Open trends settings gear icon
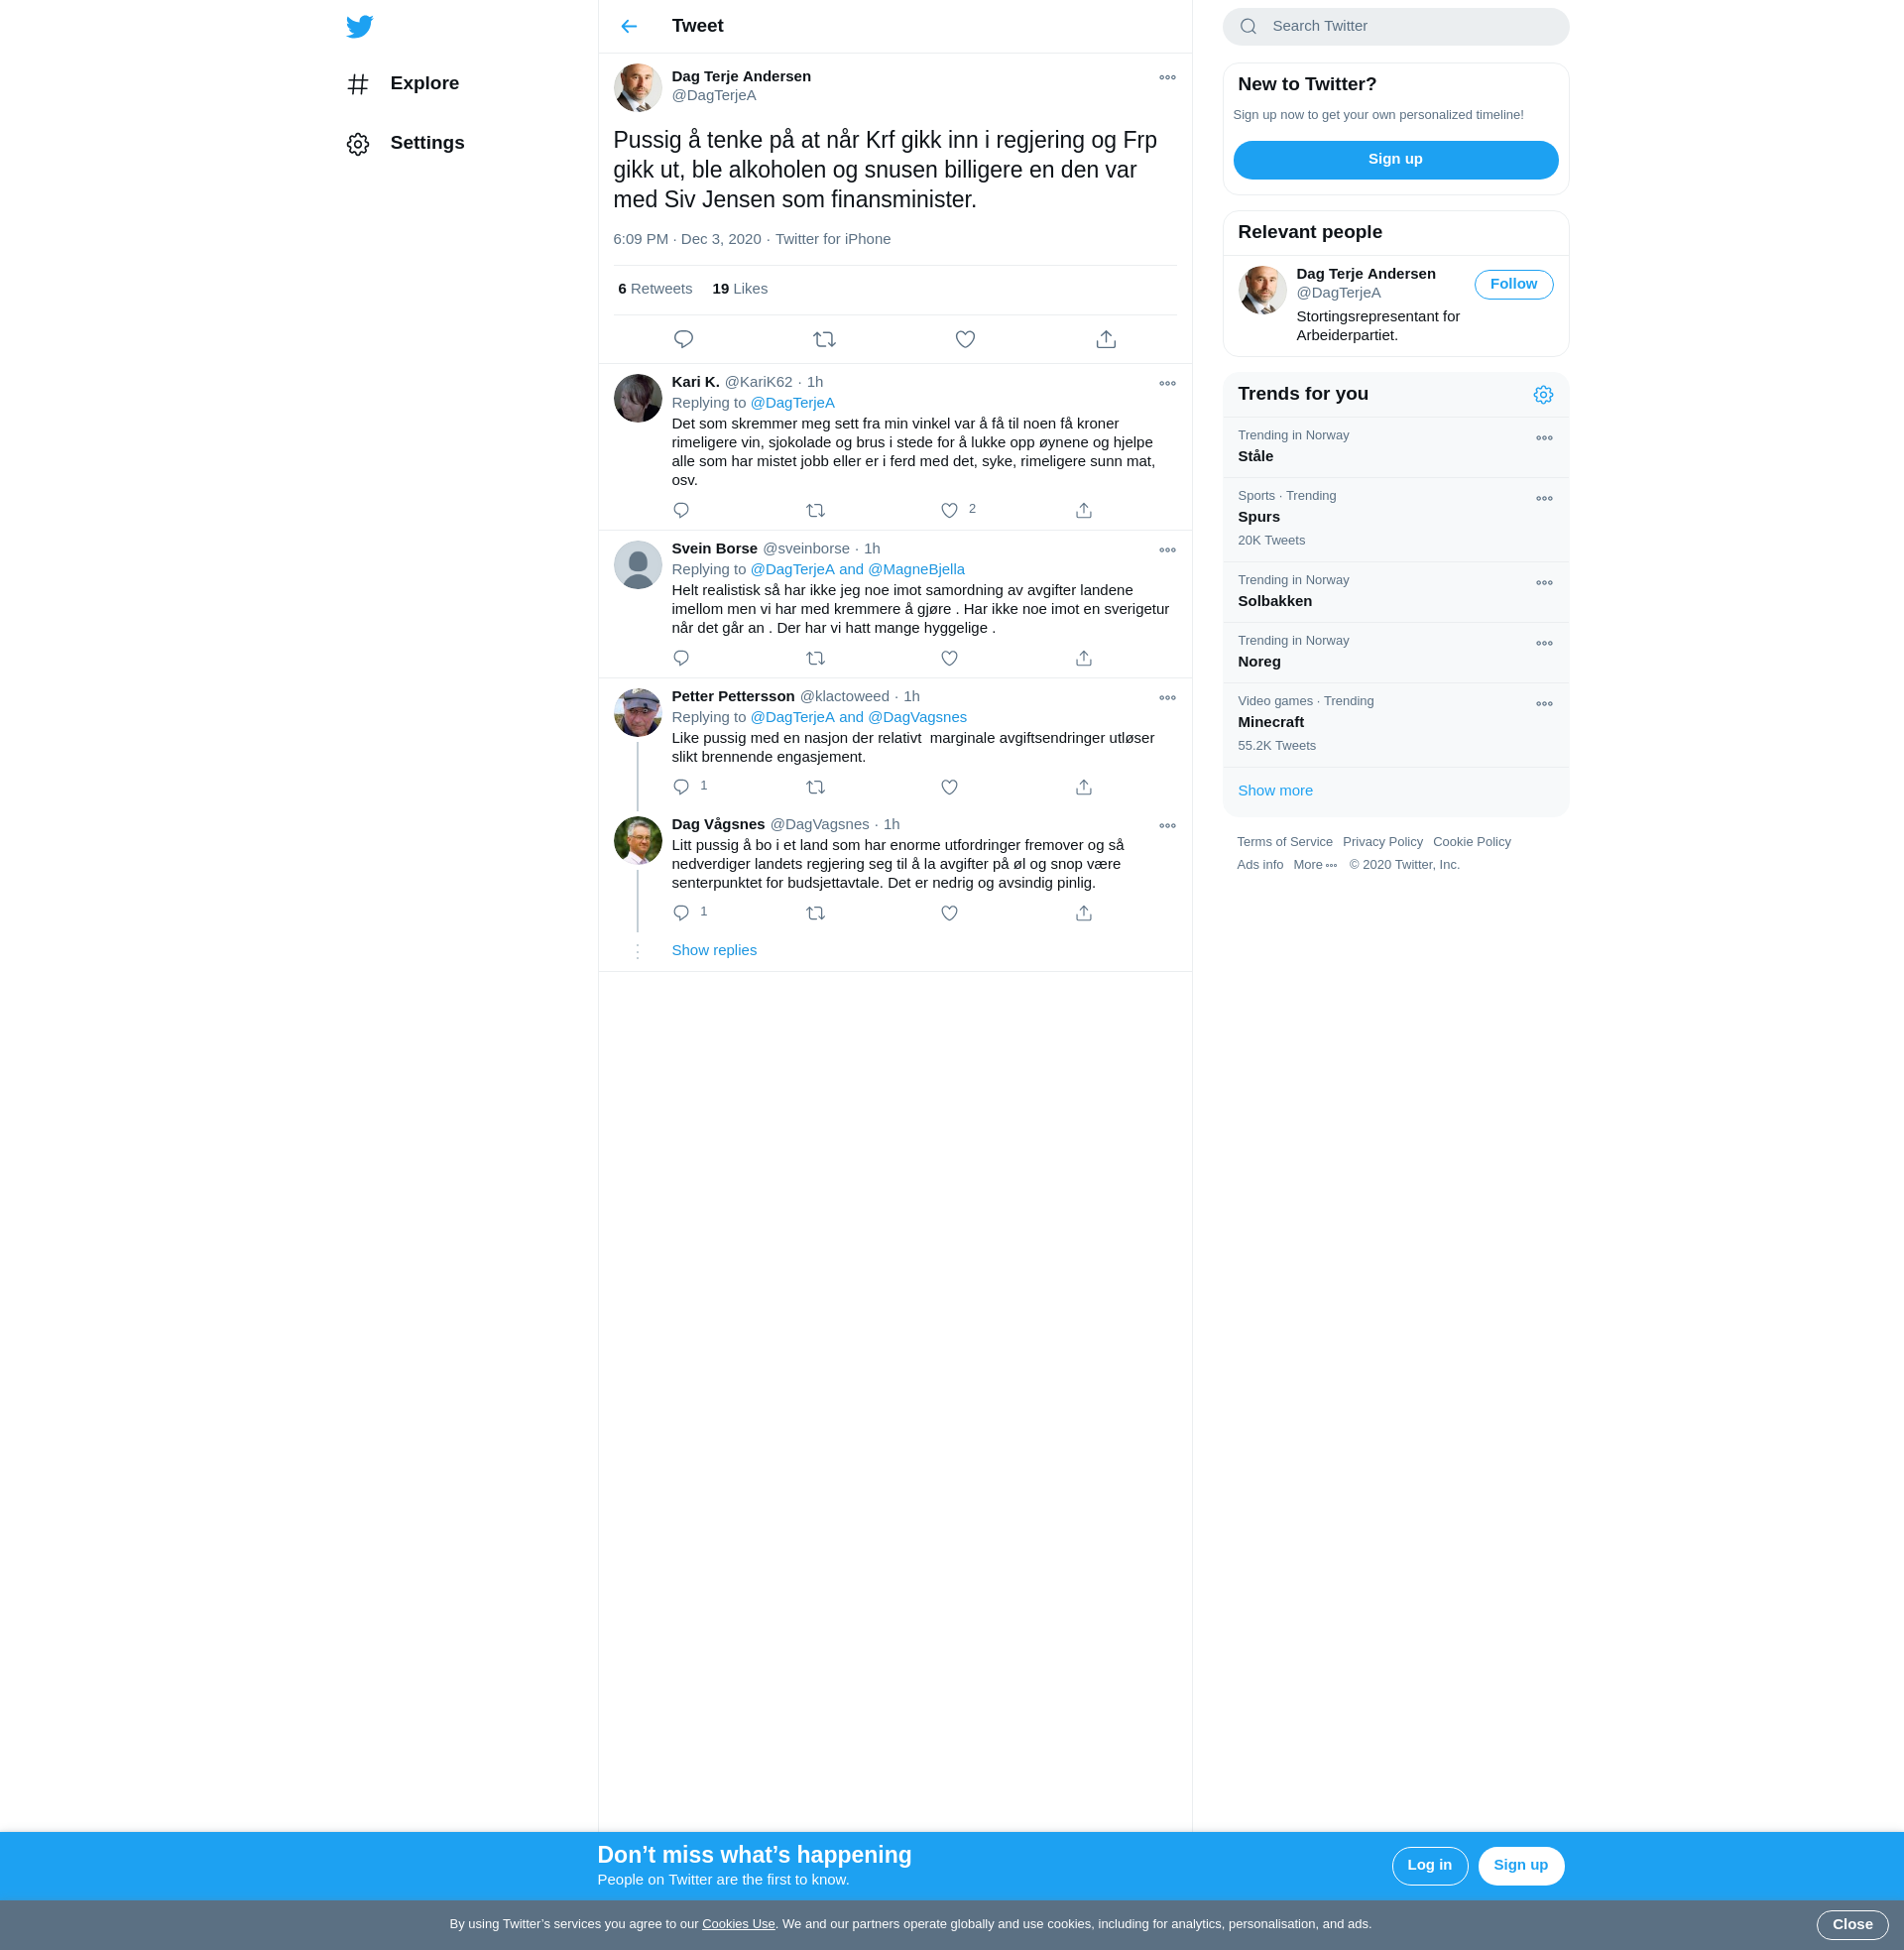Image resolution: width=1904 pixels, height=1950 pixels. coord(1543,395)
